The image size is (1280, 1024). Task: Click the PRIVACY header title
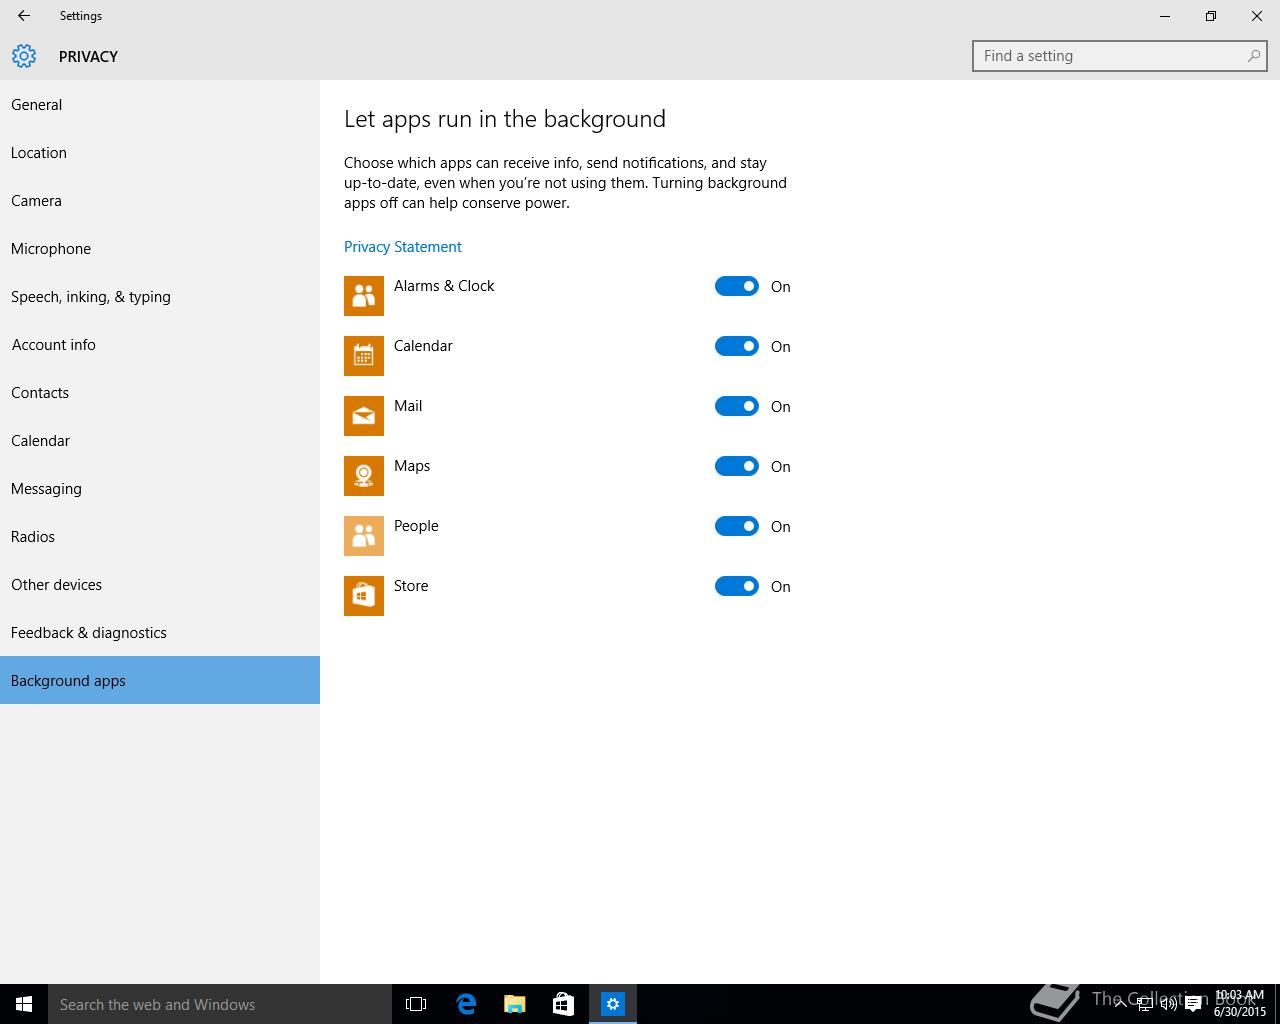click(x=88, y=56)
